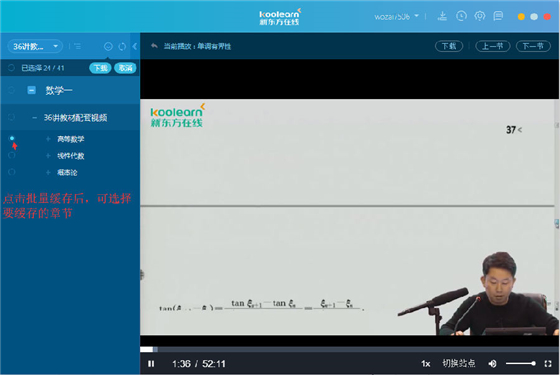This screenshot has height=375, width=560.
Task: Enter fullscreen video mode
Action: [x=548, y=364]
